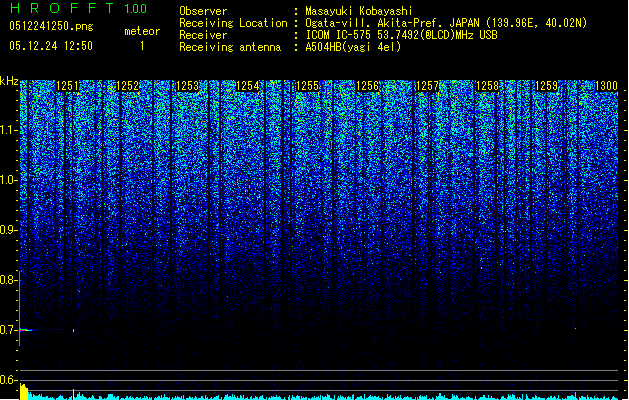Click the 1251 time marker
Screen dimensions: 629x400
point(67,86)
